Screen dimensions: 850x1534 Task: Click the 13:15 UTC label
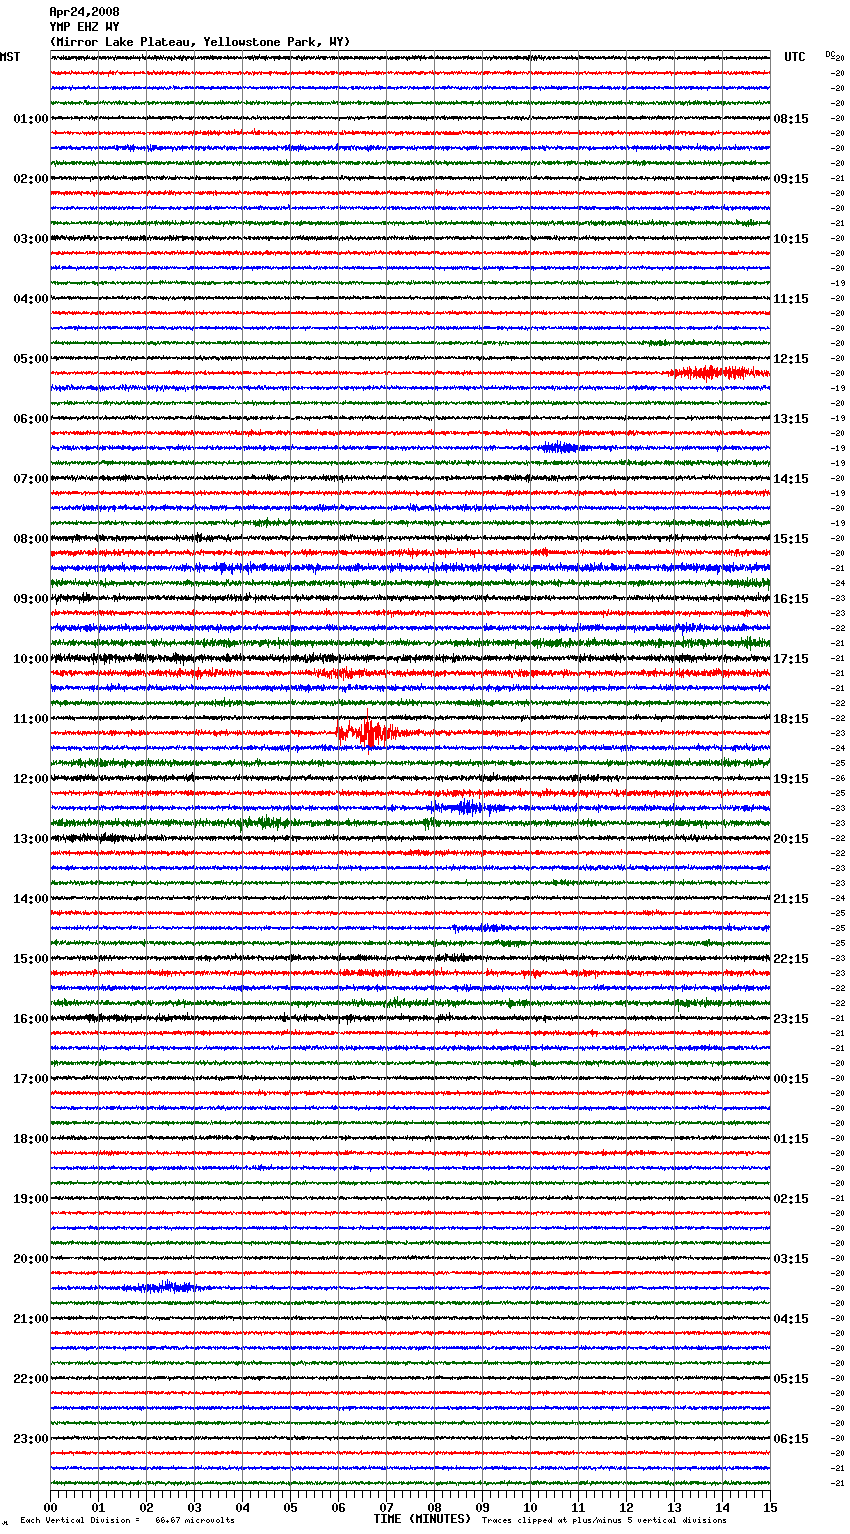pos(791,419)
